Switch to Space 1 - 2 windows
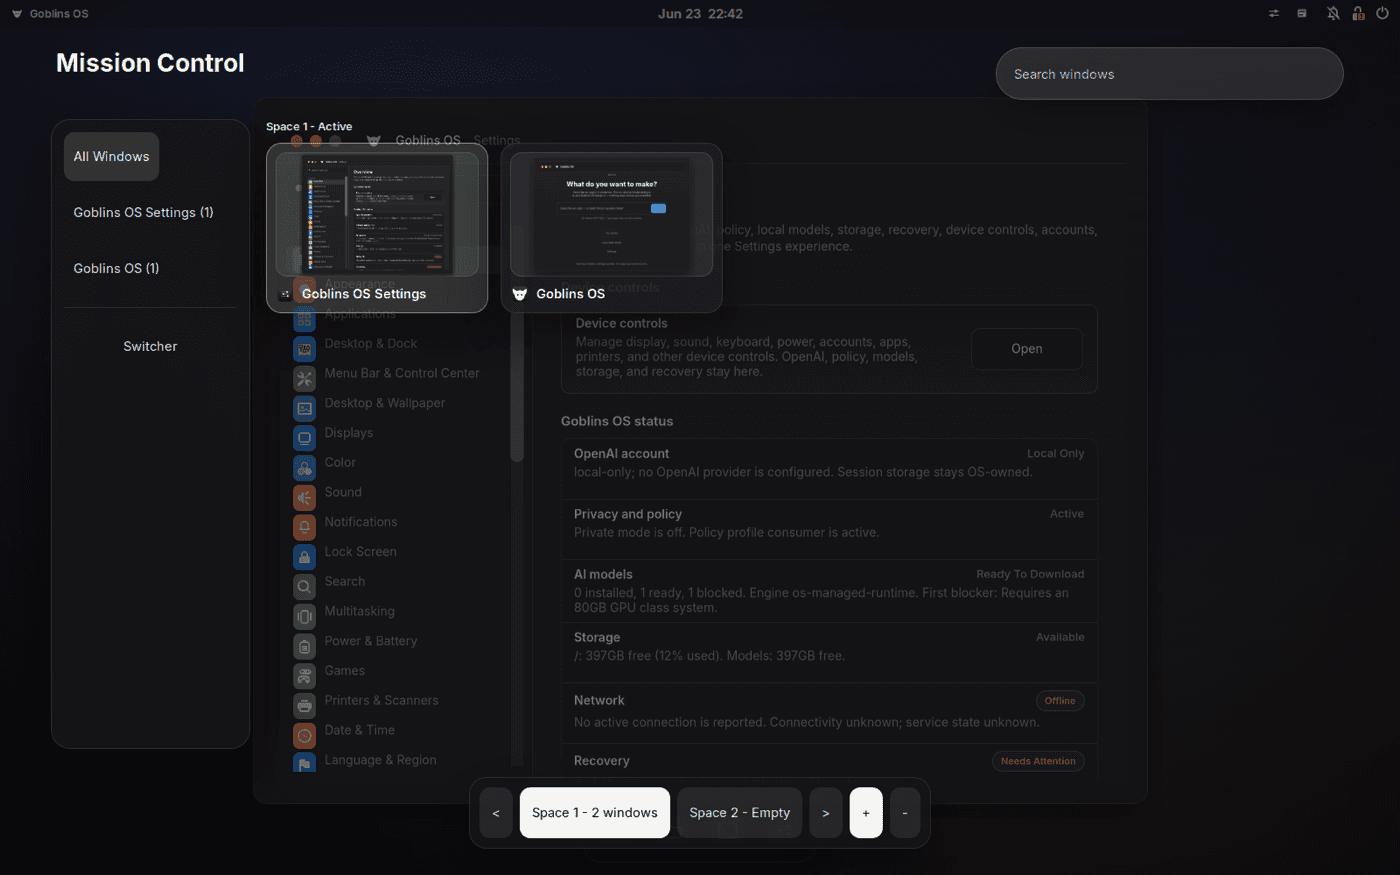1400x875 pixels. [595, 813]
